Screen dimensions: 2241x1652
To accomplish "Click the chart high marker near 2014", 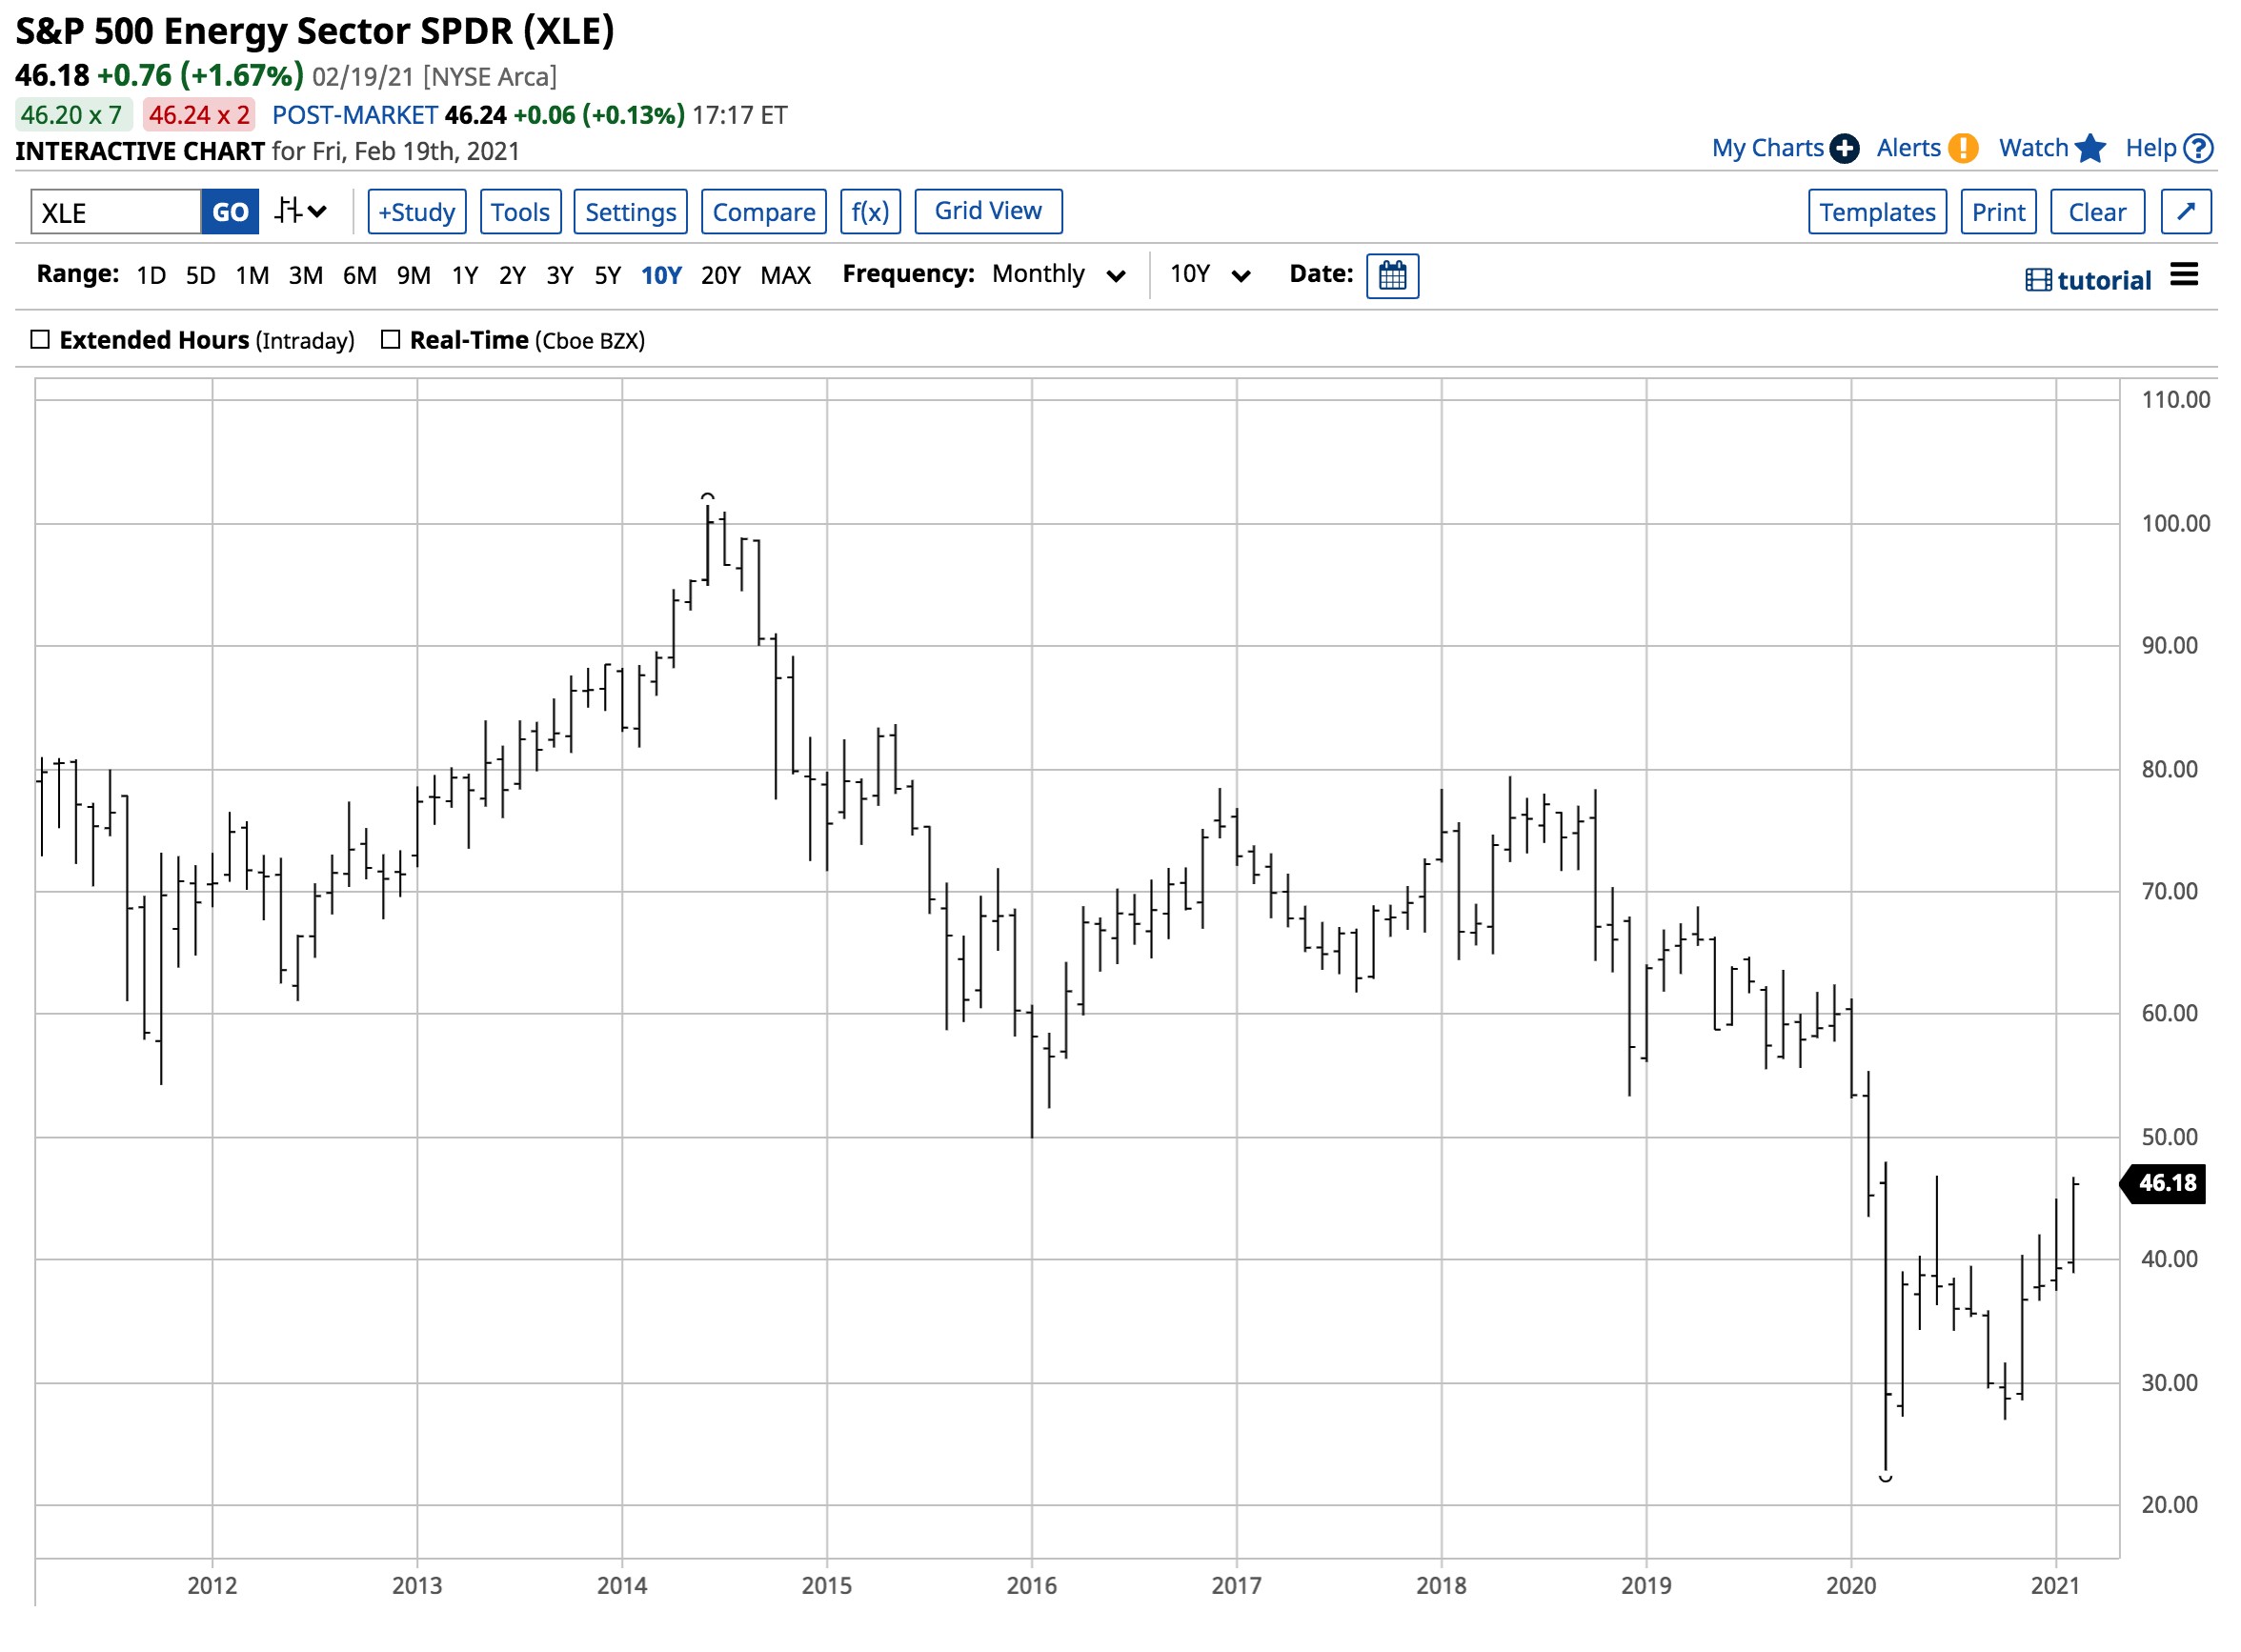I will click(x=707, y=497).
